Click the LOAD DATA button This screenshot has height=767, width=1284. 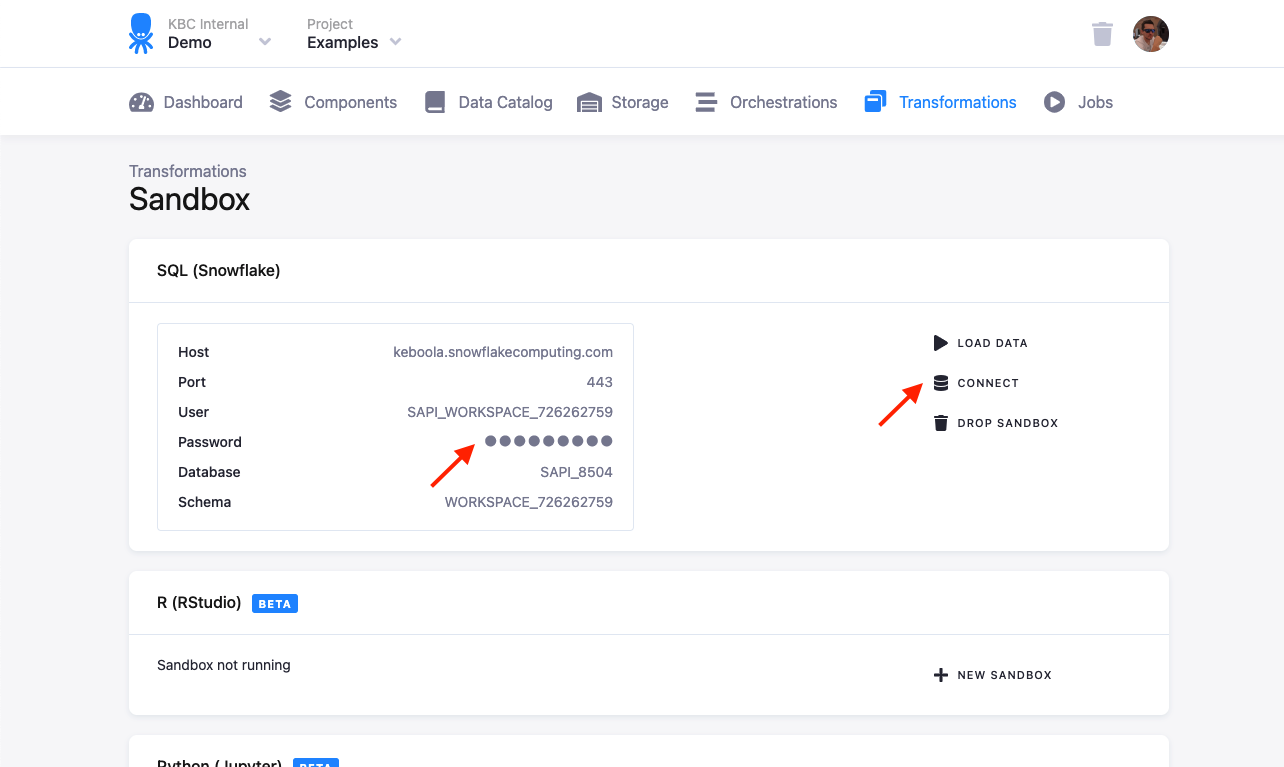tap(980, 343)
